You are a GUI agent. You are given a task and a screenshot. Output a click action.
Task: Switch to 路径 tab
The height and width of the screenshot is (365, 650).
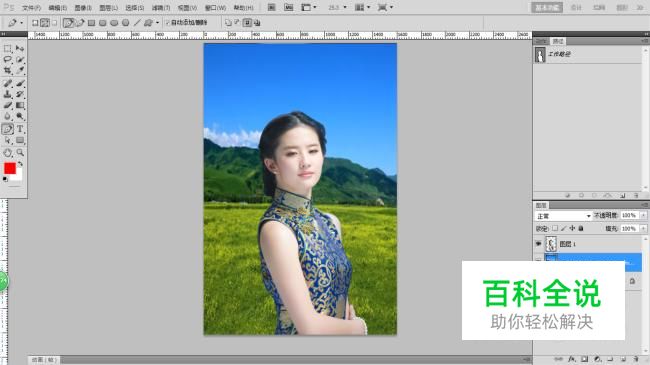tap(558, 41)
